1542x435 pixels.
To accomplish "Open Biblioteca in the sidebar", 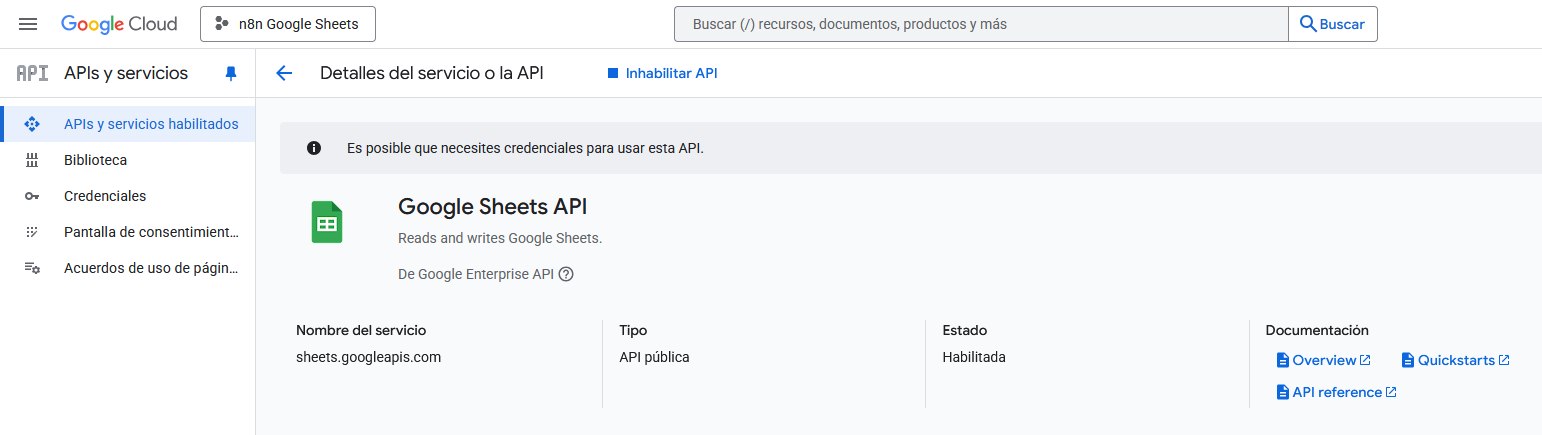I will click(95, 160).
